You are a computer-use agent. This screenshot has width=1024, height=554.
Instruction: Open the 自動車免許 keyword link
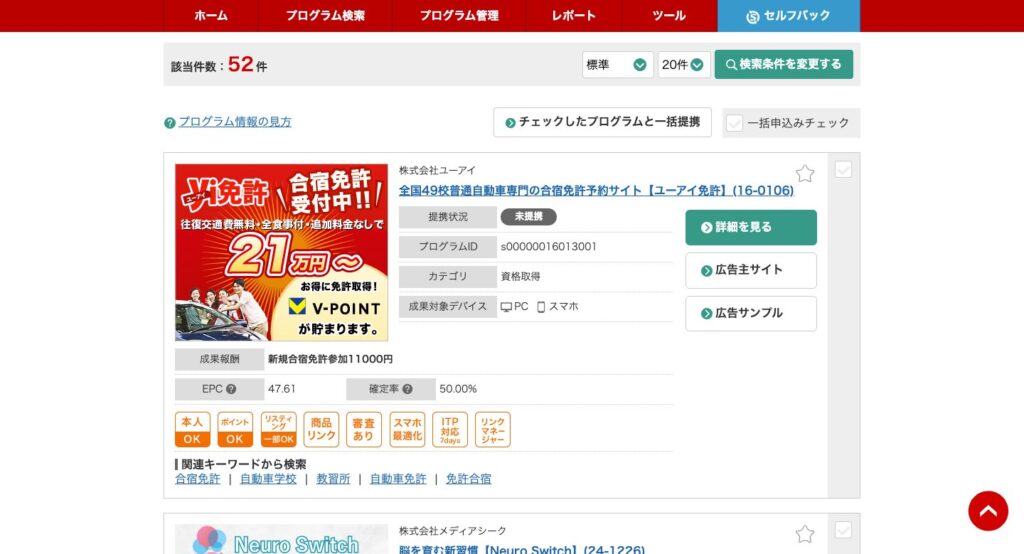pyautogui.click(x=398, y=479)
